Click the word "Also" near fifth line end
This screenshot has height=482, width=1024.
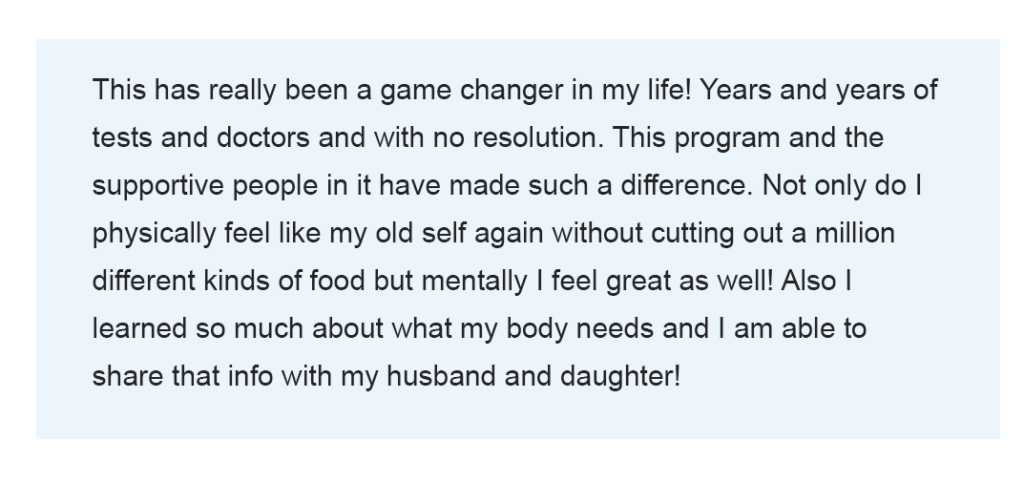(808, 281)
